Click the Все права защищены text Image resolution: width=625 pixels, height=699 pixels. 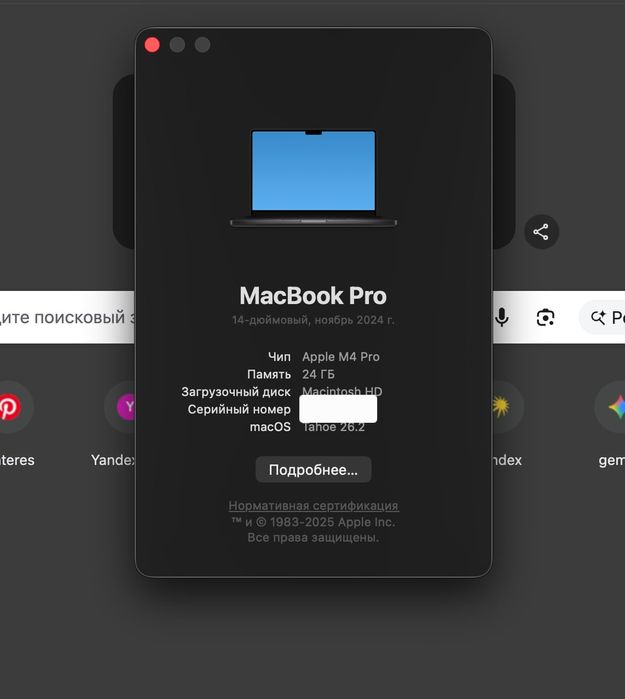(313, 538)
